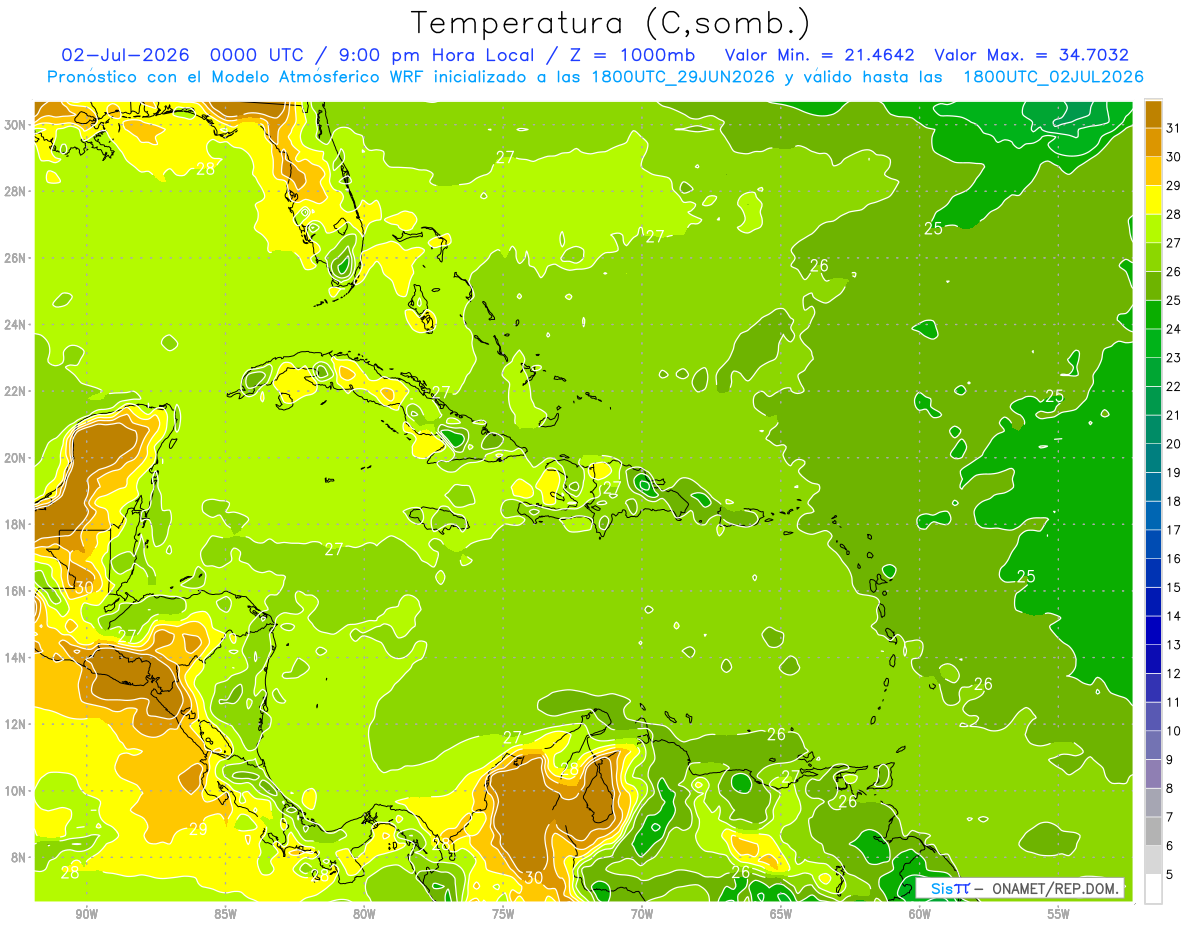Click the legend scale value 17
Viewport: 1200px width, 927px height.
point(1174,530)
